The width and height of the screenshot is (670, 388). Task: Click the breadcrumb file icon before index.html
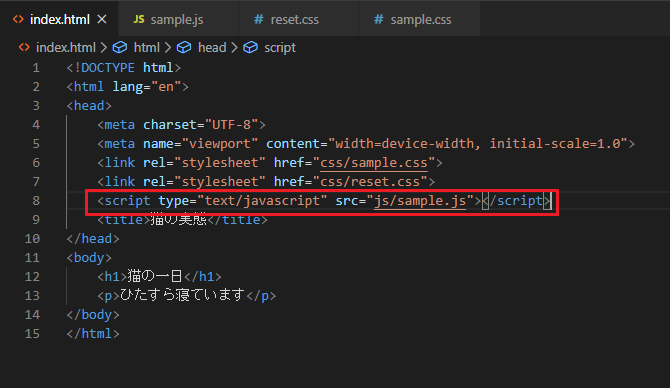point(24,47)
